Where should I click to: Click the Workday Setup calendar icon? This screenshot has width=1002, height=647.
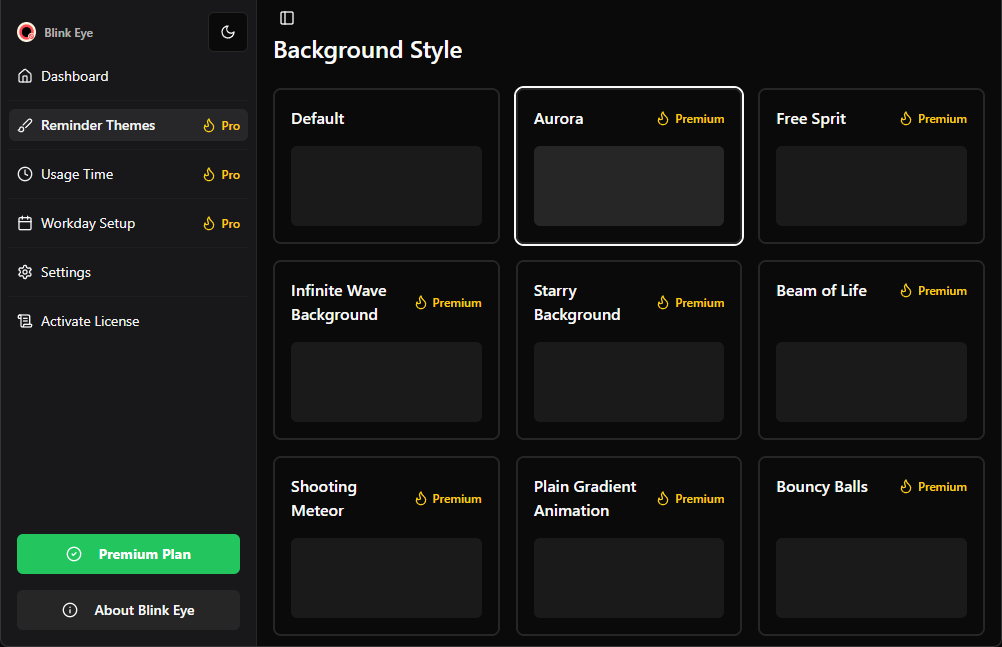(x=25, y=223)
